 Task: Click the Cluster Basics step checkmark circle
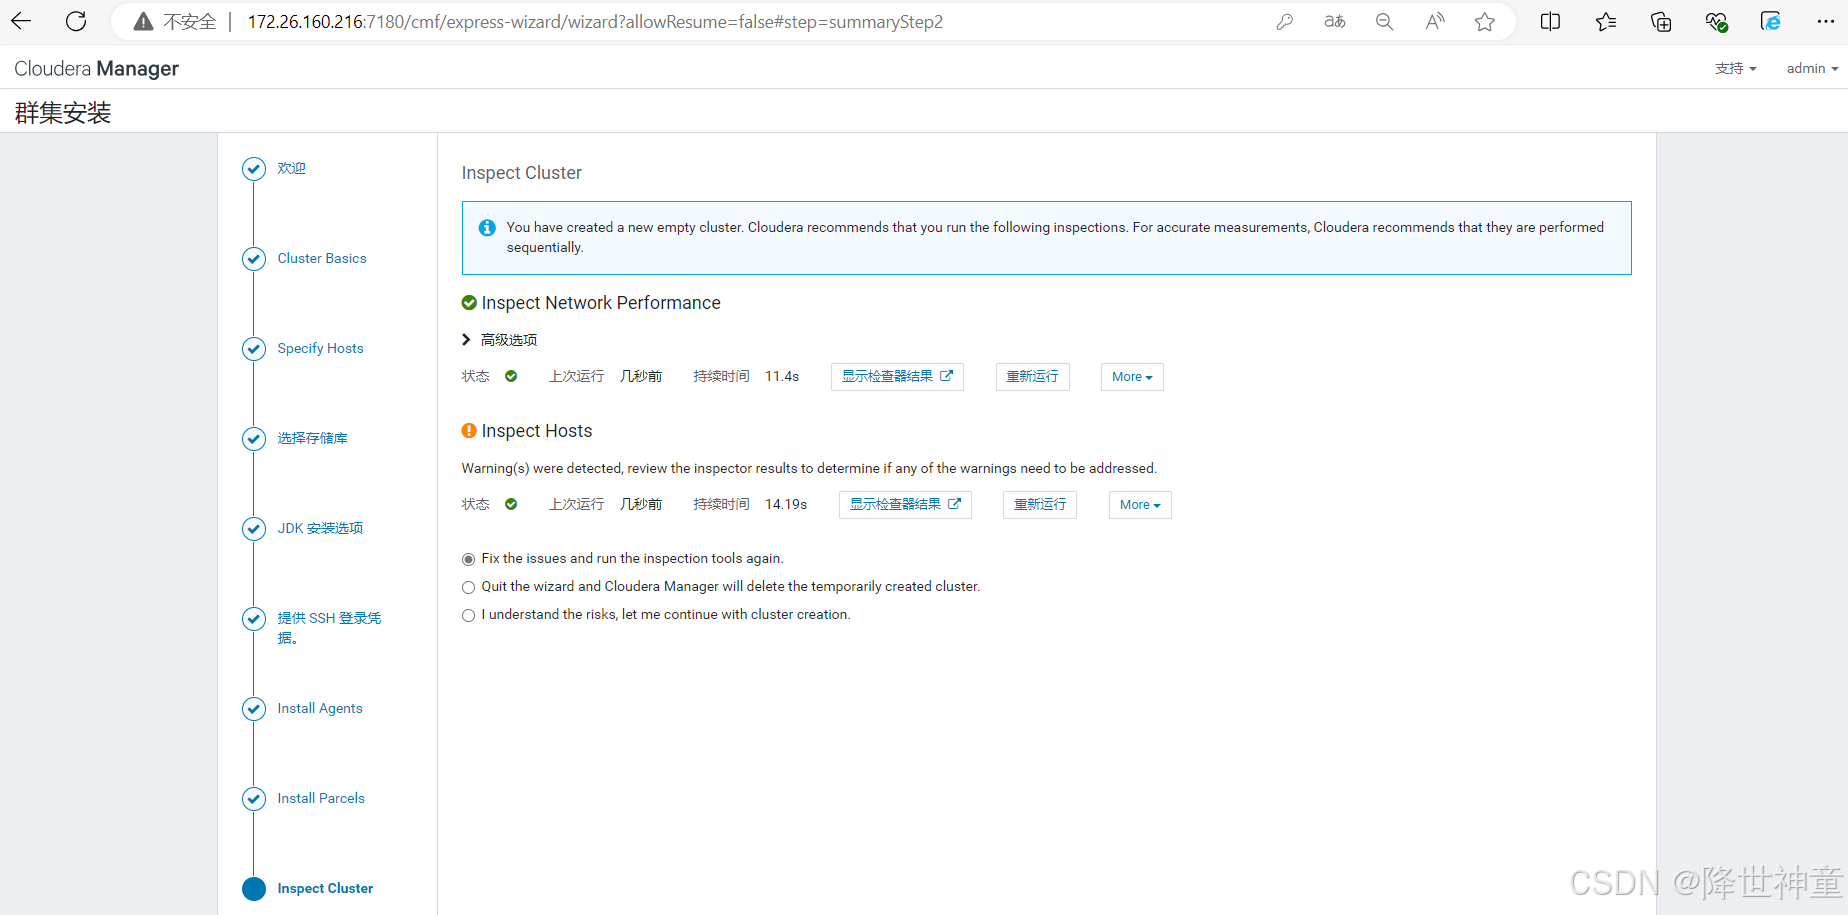(254, 259)
